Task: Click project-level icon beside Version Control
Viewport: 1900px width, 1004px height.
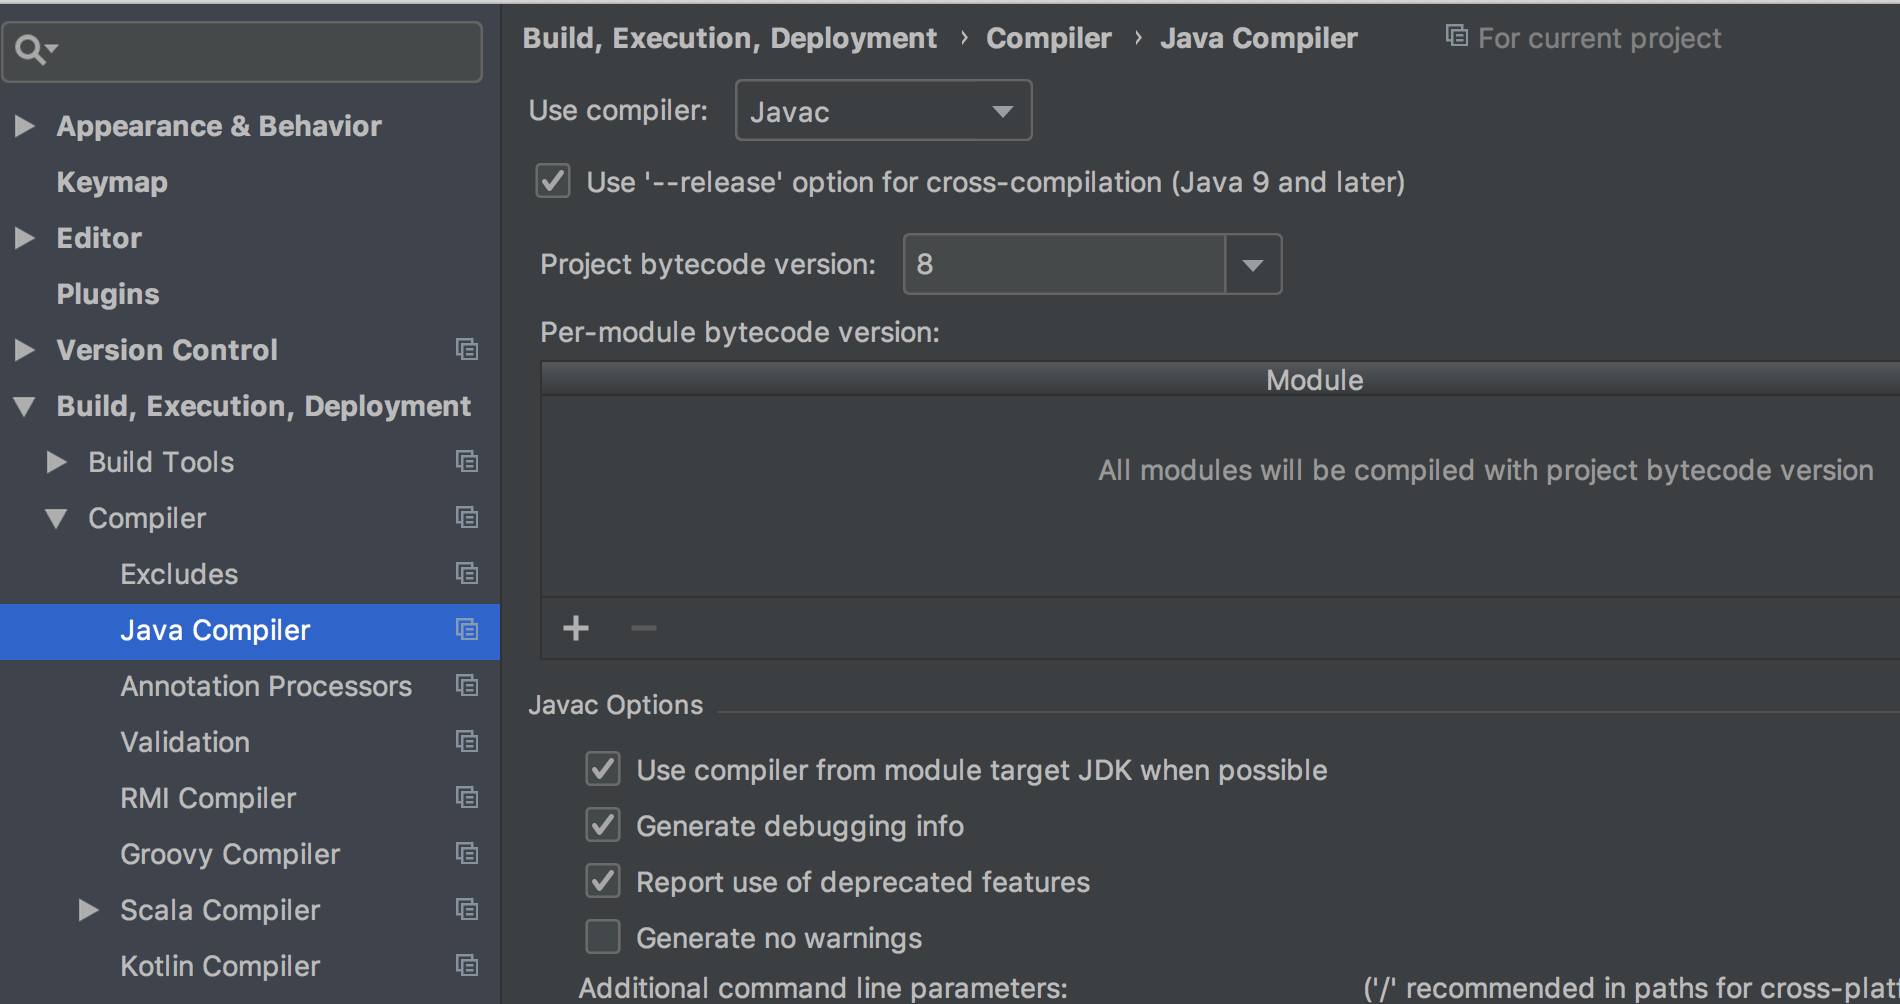Action: point(466,350)
